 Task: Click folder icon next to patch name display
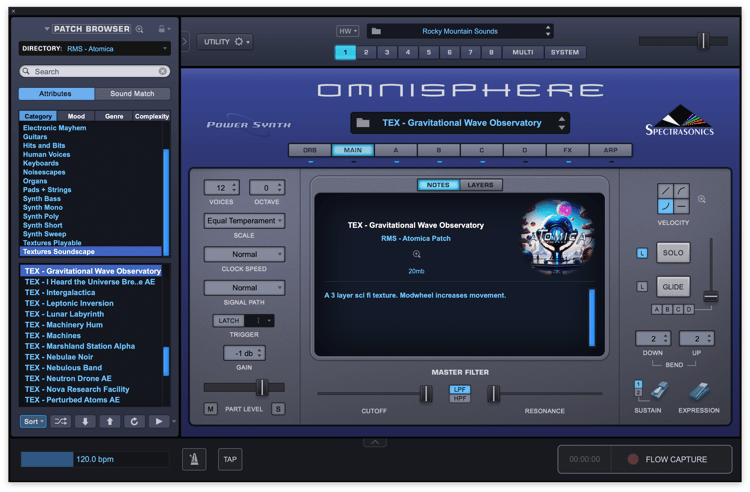pos(363,123)
